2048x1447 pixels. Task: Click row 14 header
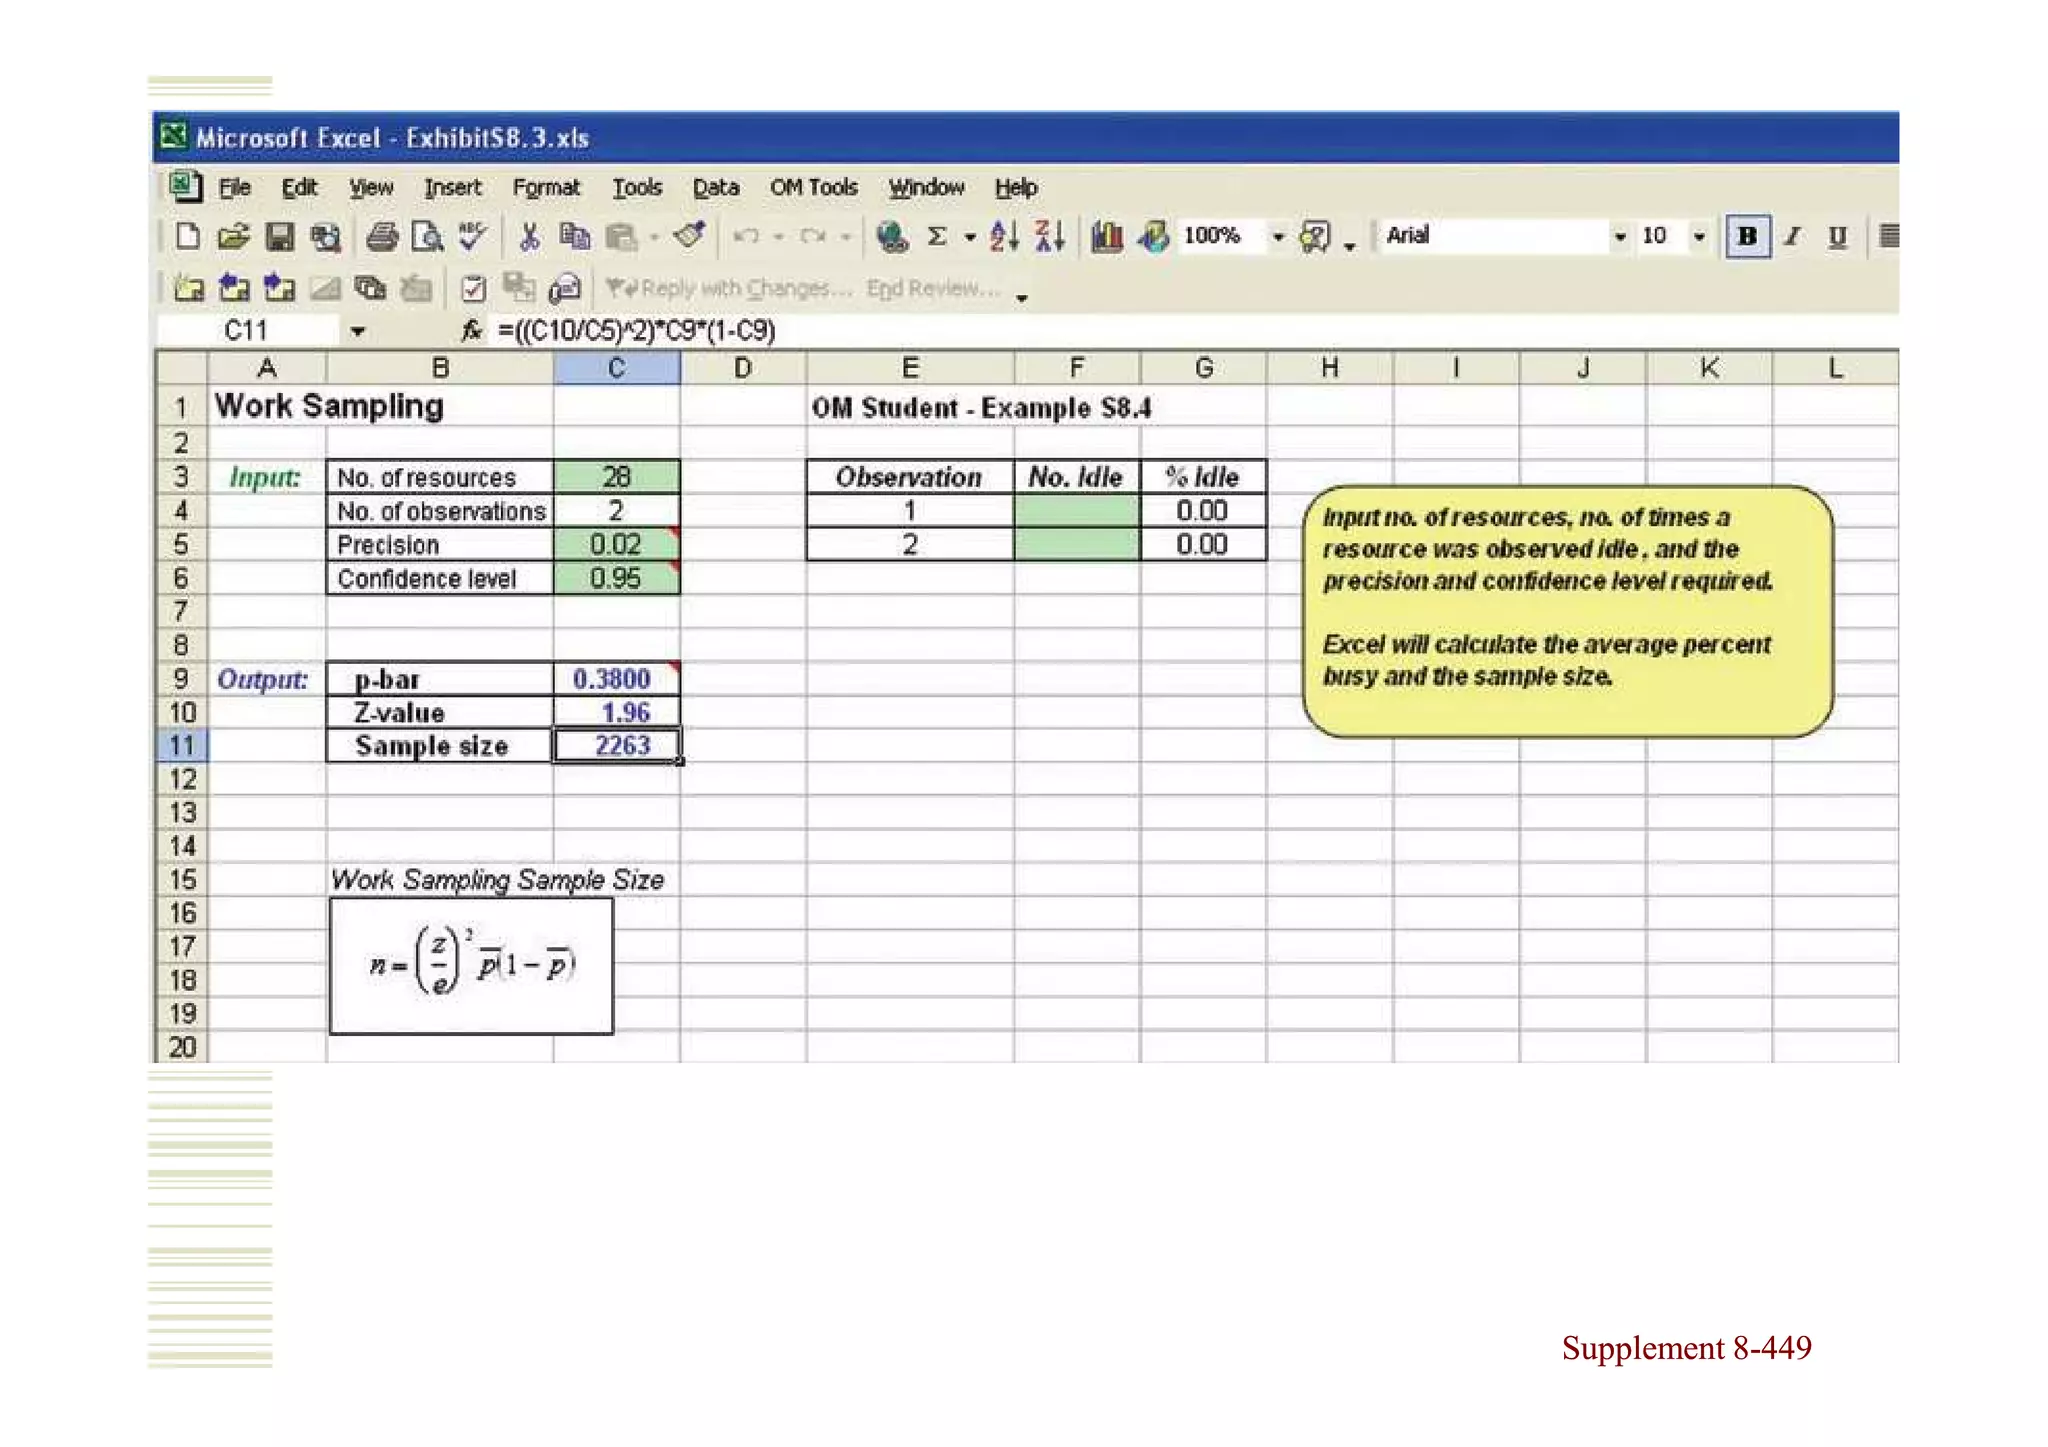point(182,846)
